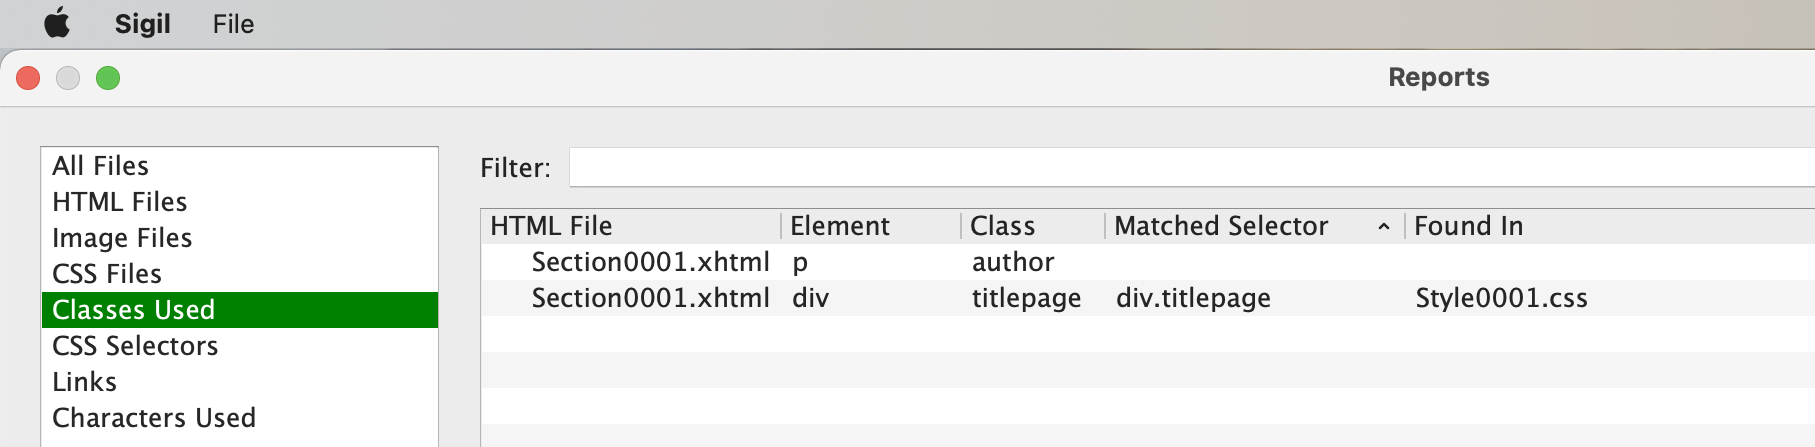Open the File menu

point(233,24)
